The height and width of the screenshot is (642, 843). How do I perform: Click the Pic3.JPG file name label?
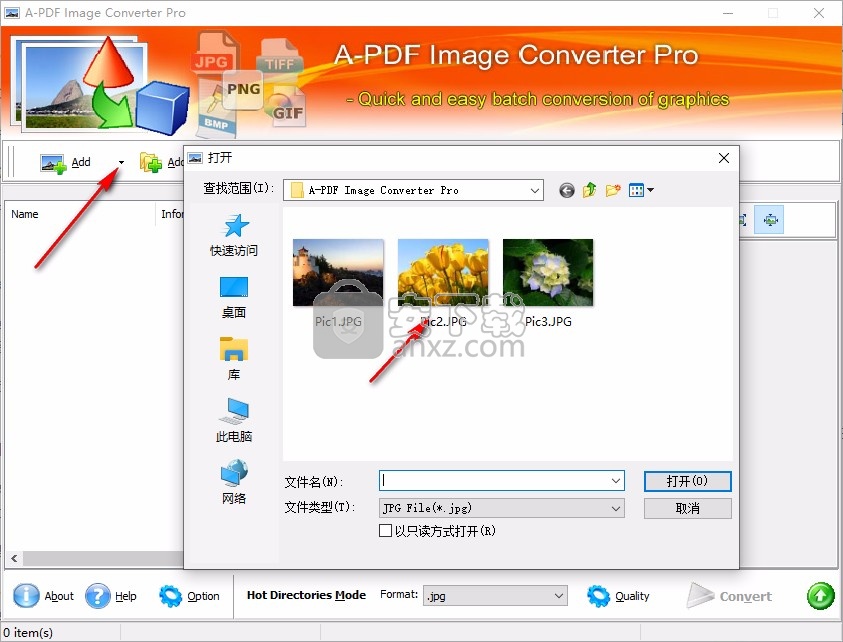pos(548,322)
